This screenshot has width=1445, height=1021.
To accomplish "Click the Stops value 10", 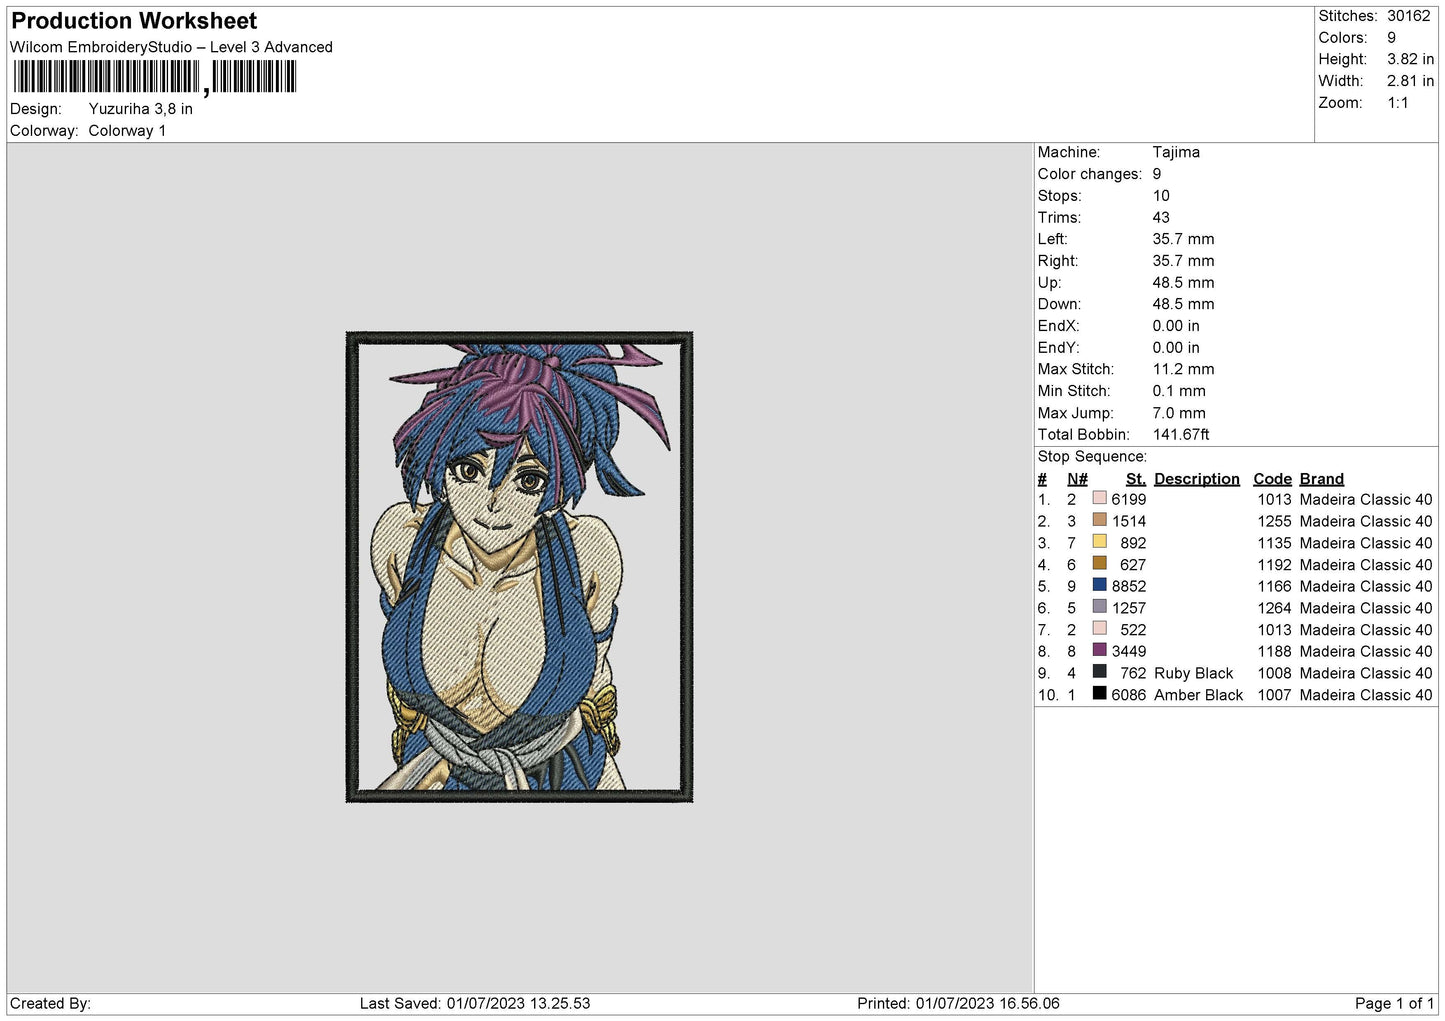I will (1161, 196).
